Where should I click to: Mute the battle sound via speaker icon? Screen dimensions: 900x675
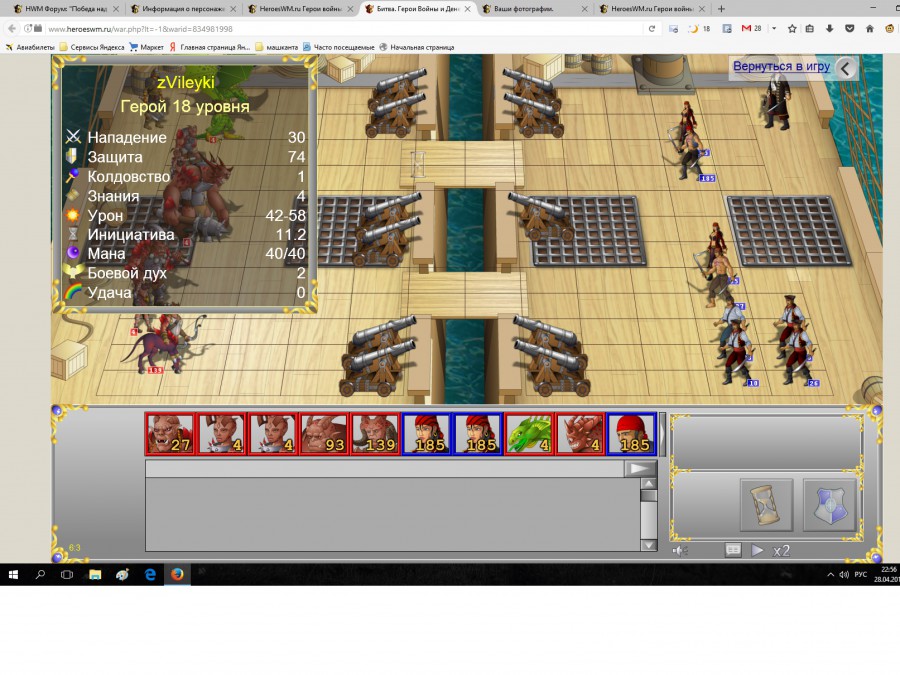[x=680, y=550]
